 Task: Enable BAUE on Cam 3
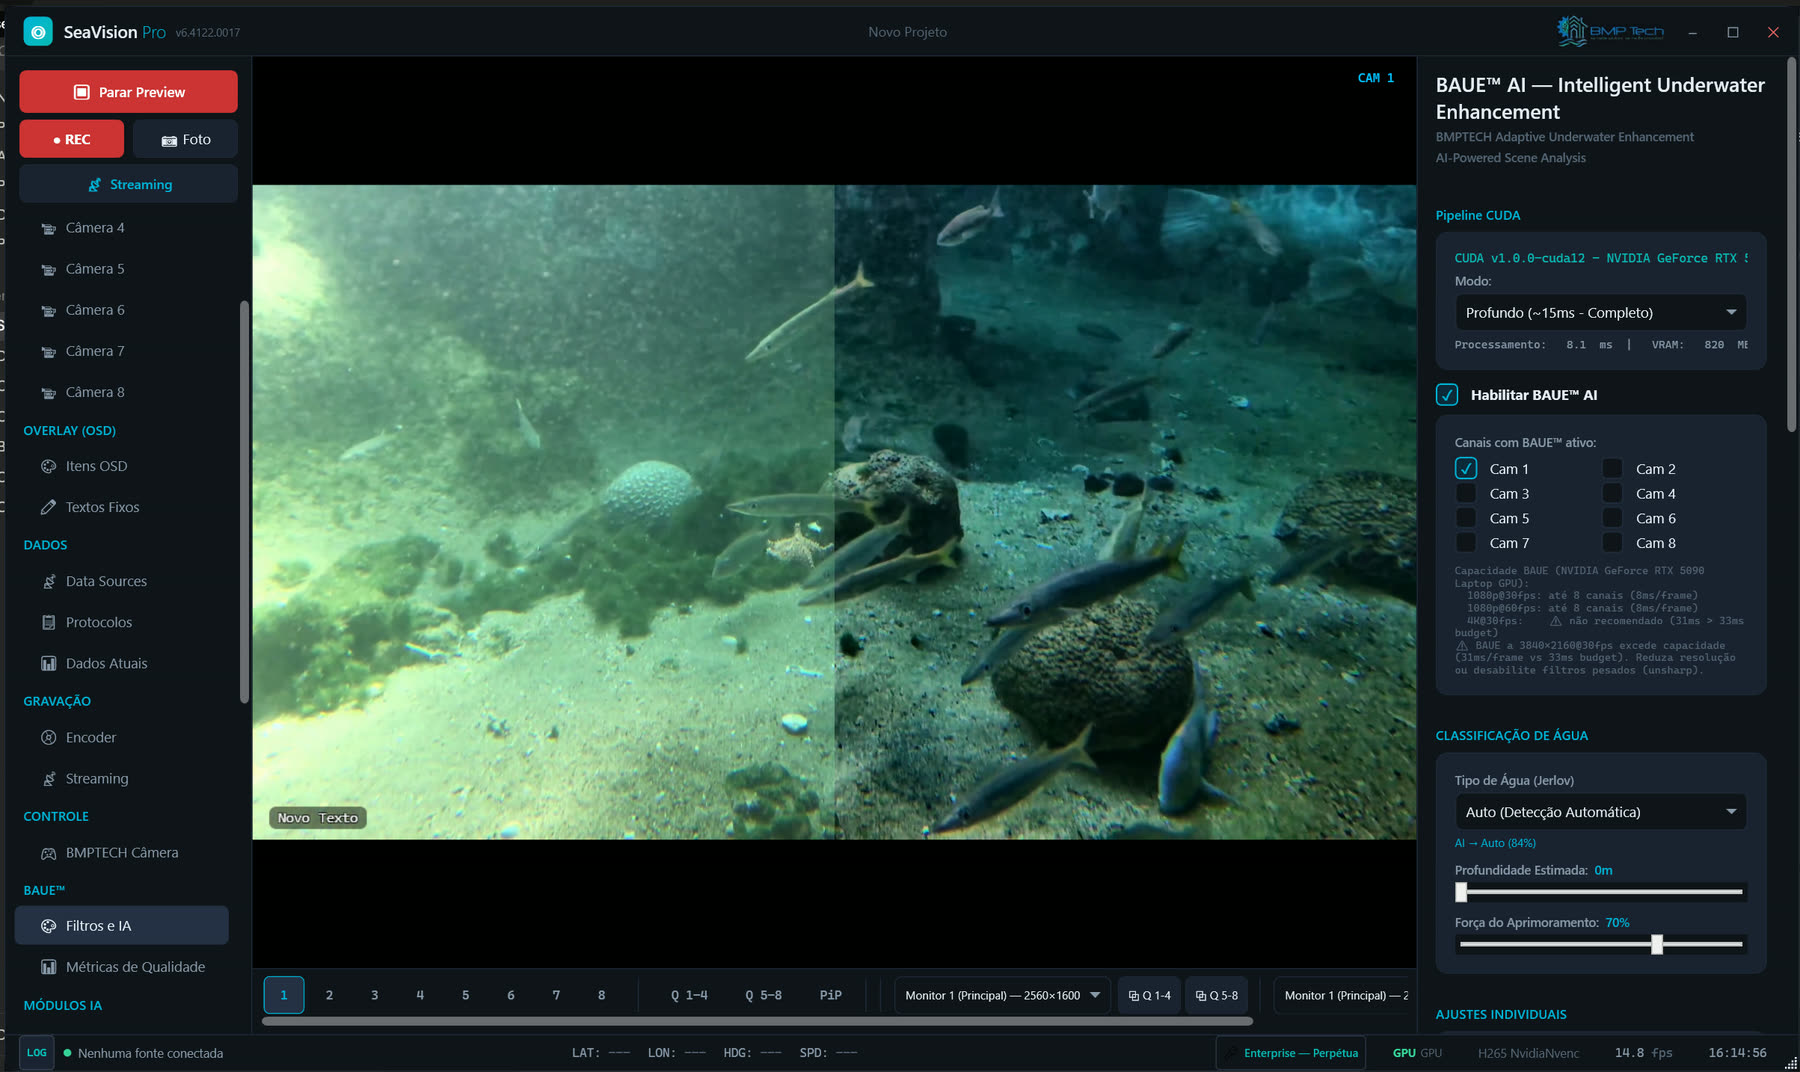pyautogui.click(x=1466, y=493)
